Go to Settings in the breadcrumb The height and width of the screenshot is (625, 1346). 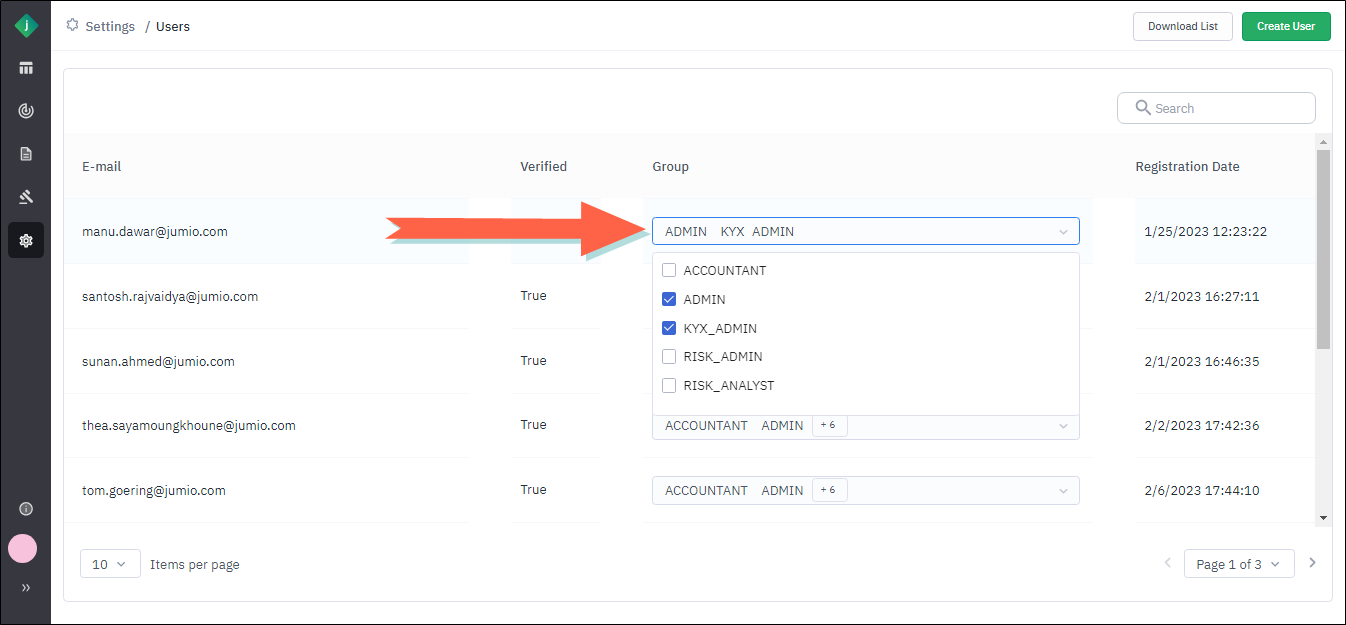coord(109,27)
